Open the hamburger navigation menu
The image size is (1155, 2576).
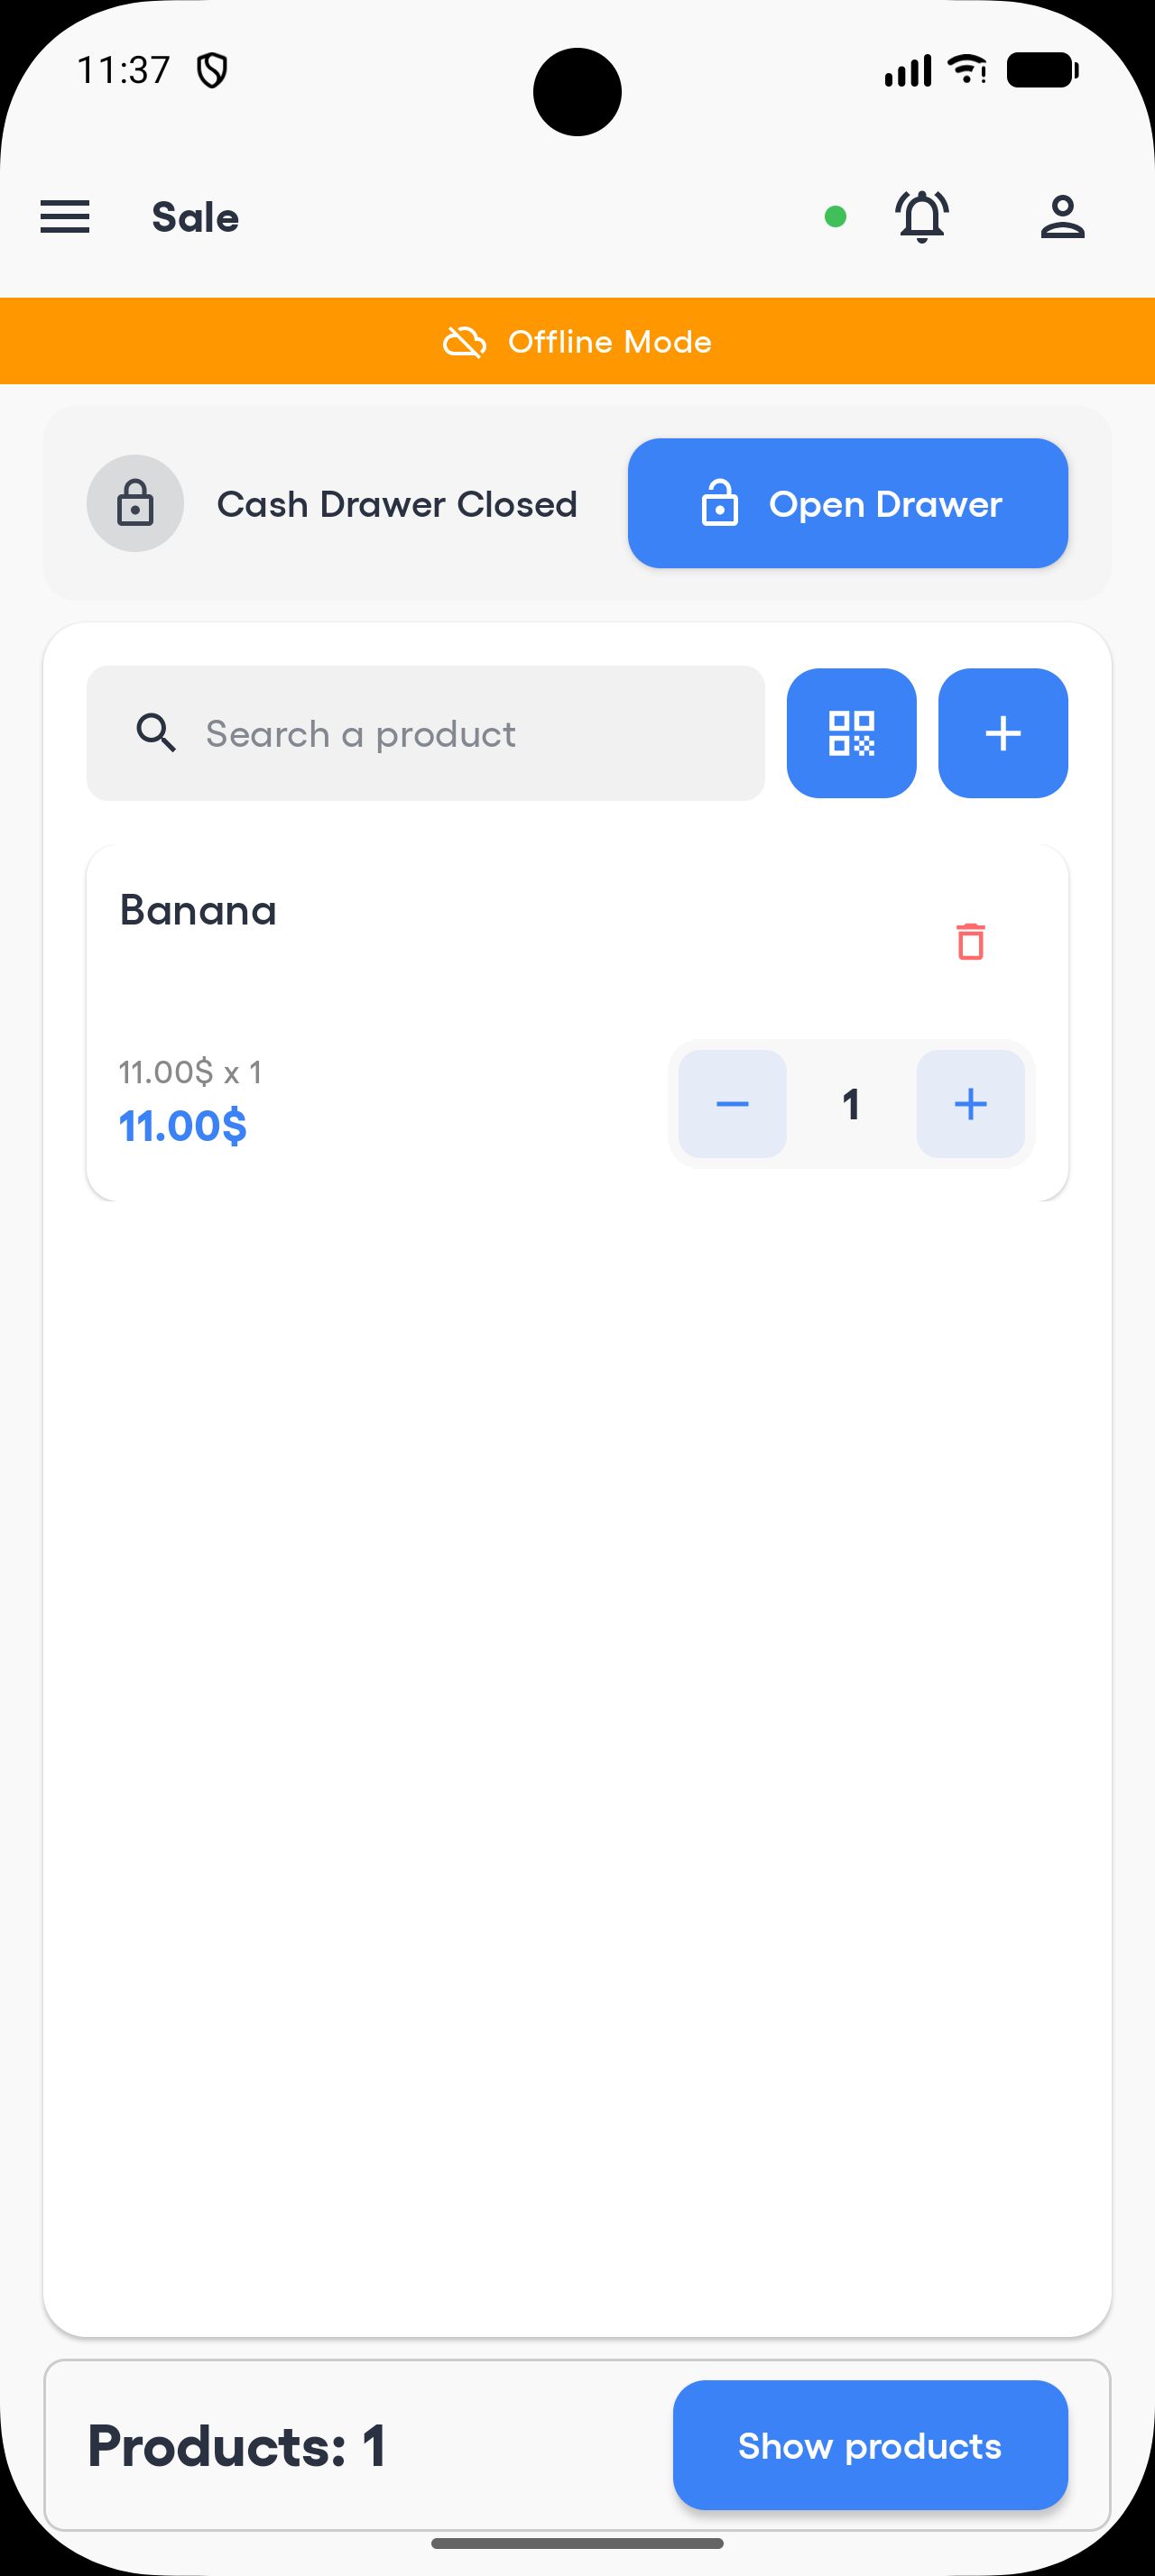click(65, 217)
